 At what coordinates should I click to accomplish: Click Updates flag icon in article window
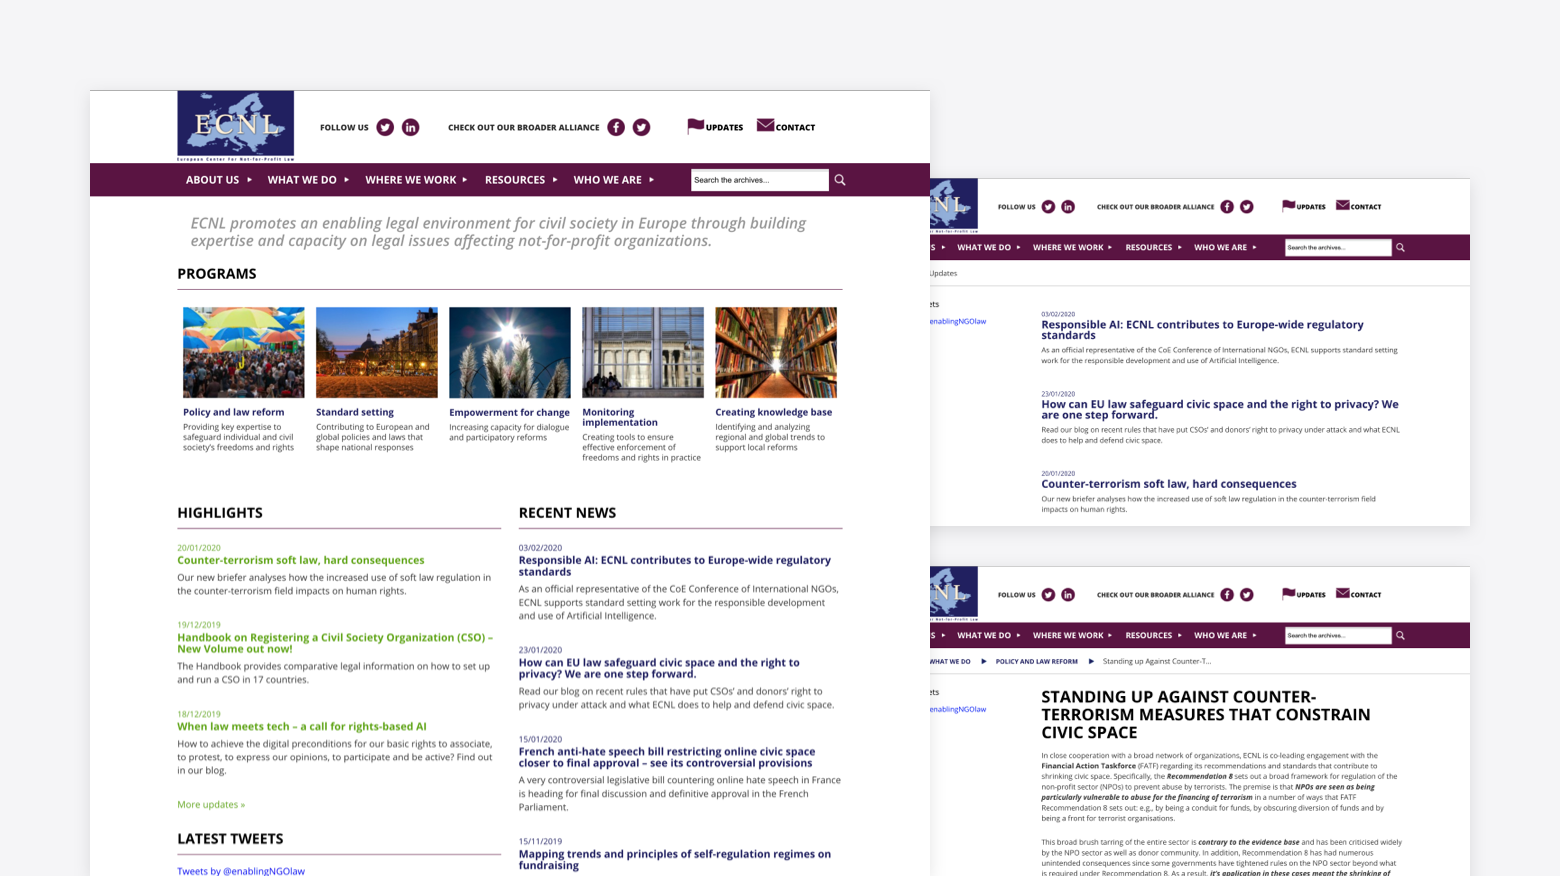point(1288,594)
